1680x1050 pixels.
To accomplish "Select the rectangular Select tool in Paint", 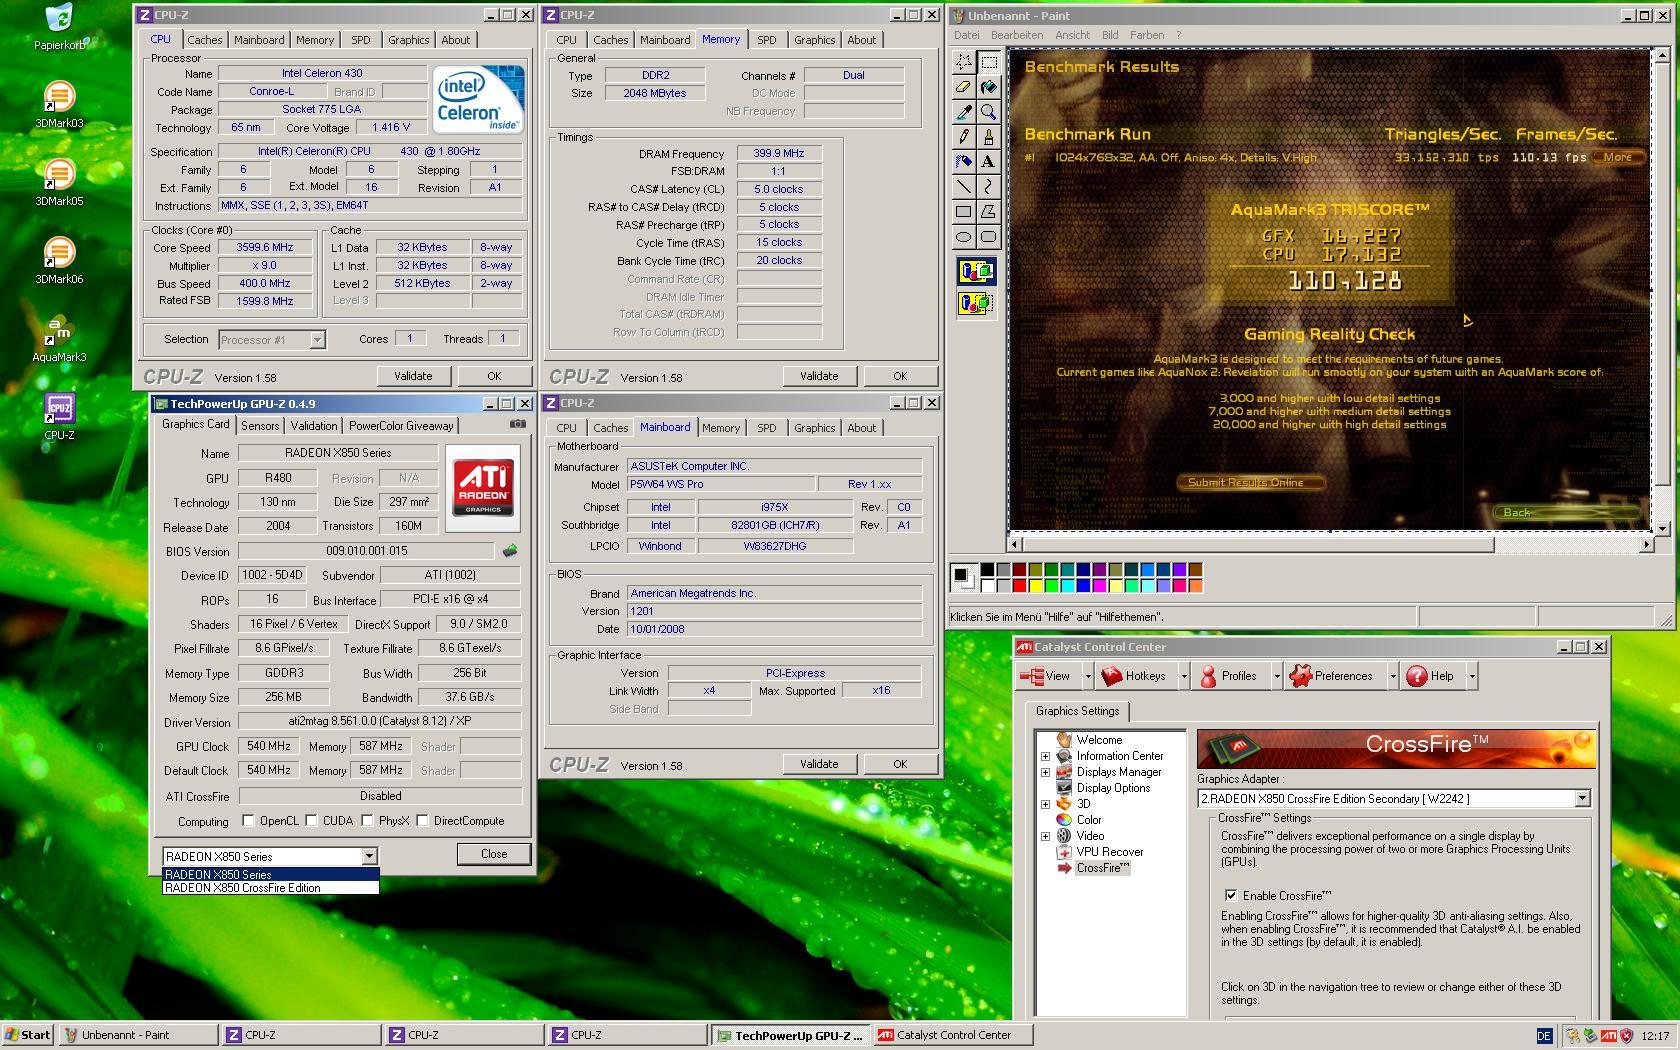I will [x=988, y=62].
